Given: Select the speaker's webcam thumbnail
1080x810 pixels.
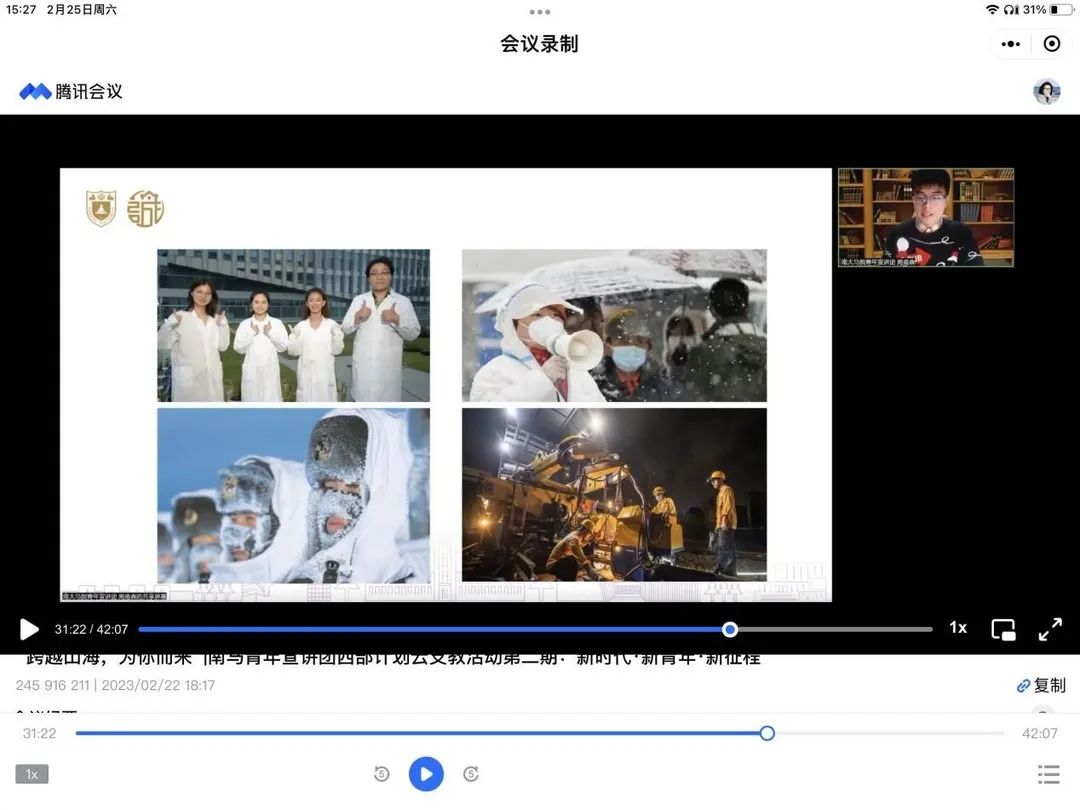Looking at the screenshot, I should pyautogui.click(x=926, y=217).
